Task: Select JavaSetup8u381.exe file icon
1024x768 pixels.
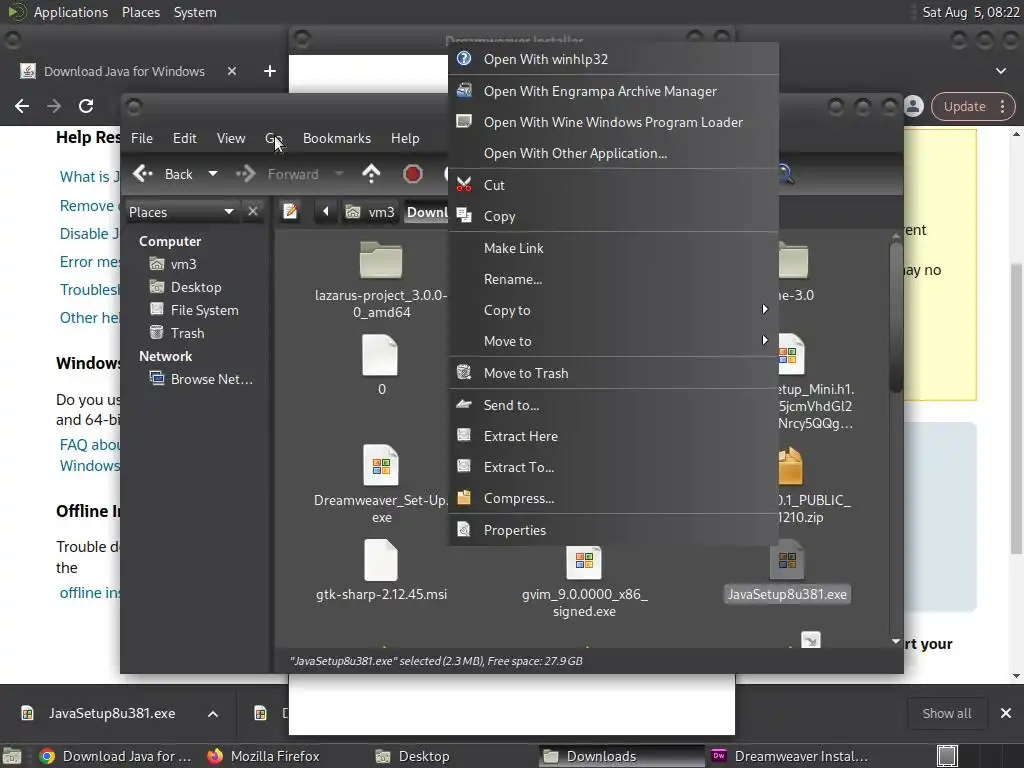Action: 787,560
